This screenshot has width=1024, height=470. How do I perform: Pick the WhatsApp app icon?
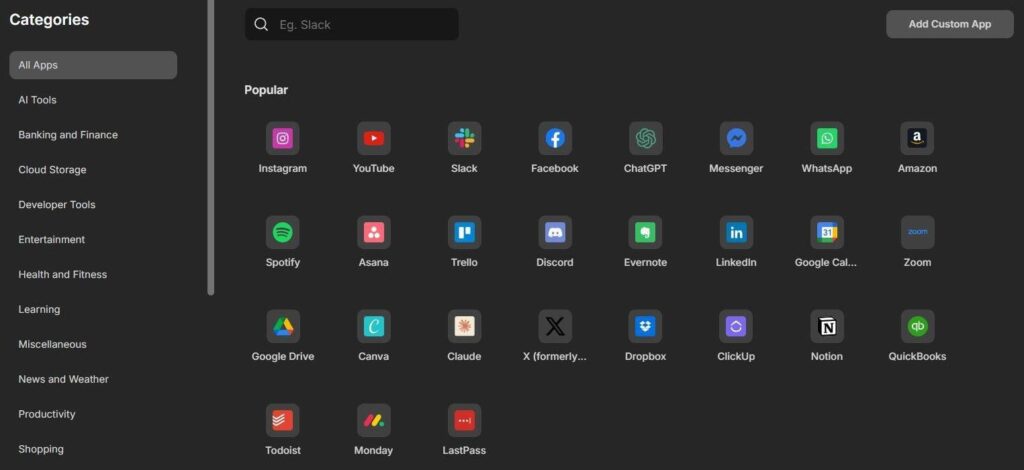coord(827,138)
